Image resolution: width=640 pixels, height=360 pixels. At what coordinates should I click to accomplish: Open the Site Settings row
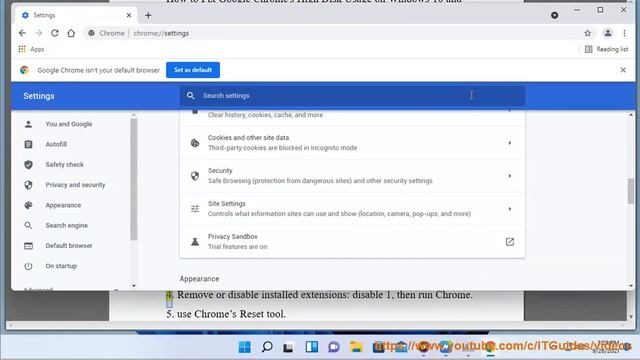pos(352,209)
